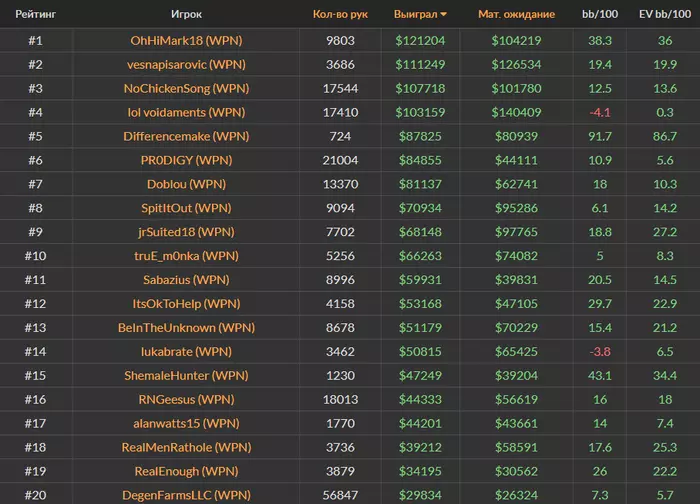
Task: Open player jrSuited18 (WPN)
Action: (186, 232)
